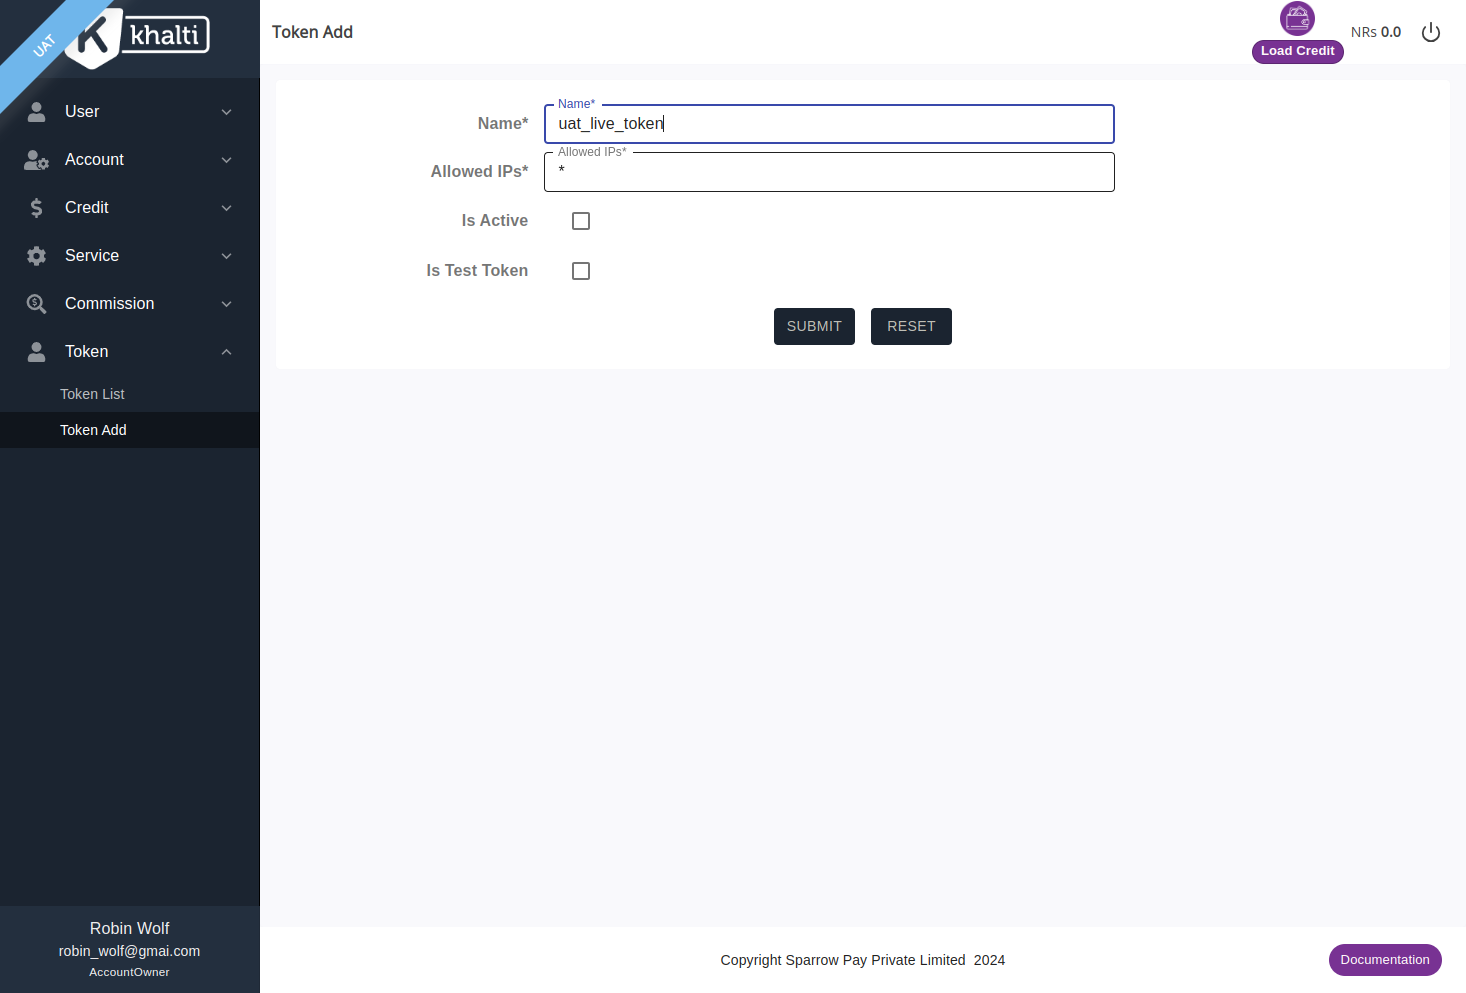
Task: Click the Commission magnifier-dollar icon
Action: [36, 304]
